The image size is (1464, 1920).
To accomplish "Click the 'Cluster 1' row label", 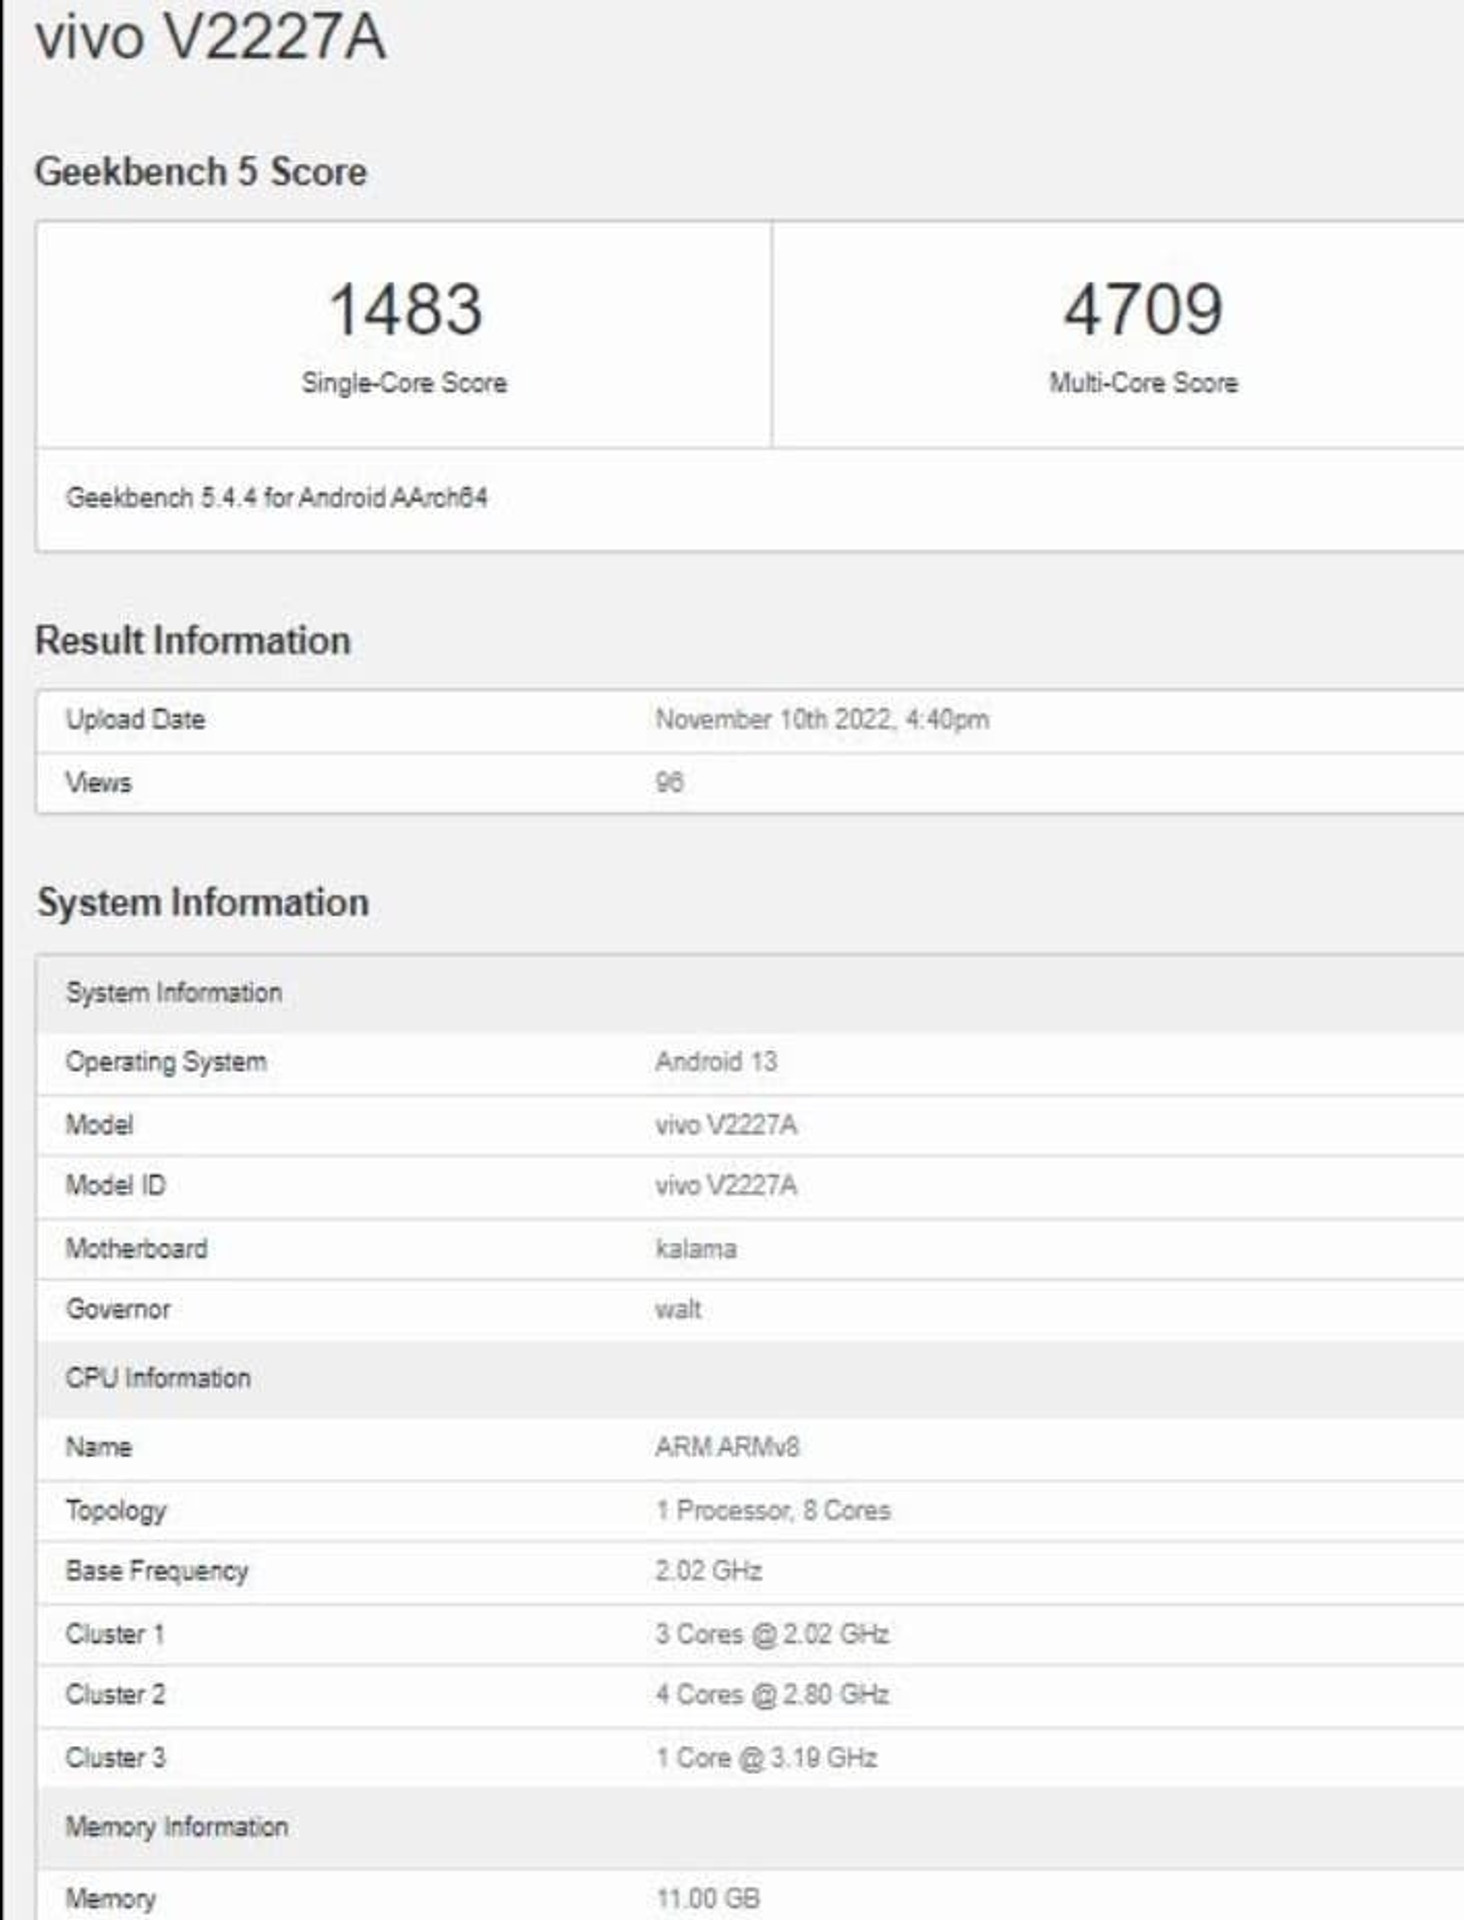I will tap(115, 1634).
